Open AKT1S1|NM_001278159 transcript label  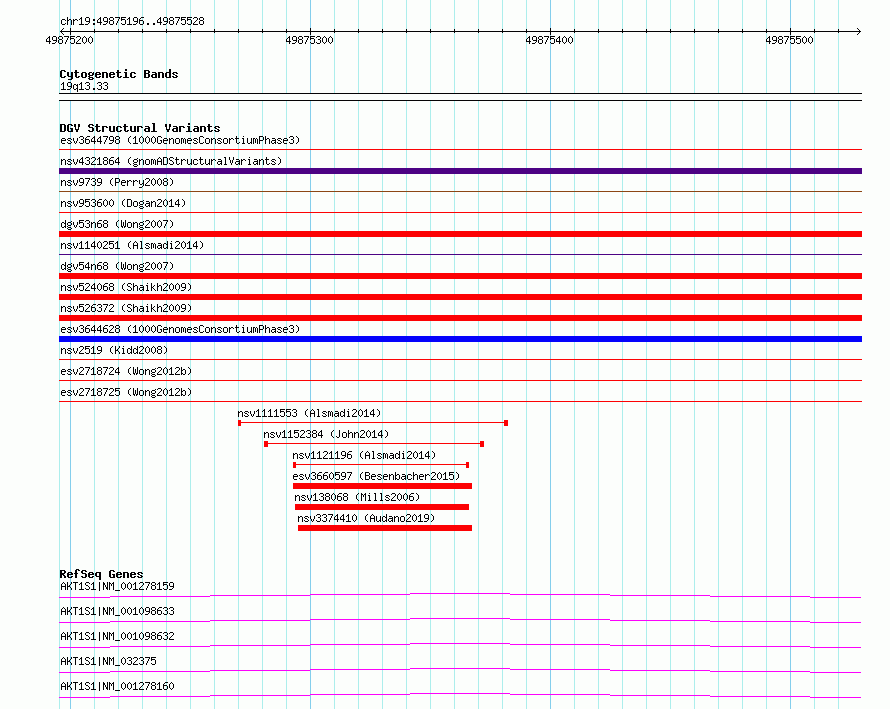click(x=117, y=586)
